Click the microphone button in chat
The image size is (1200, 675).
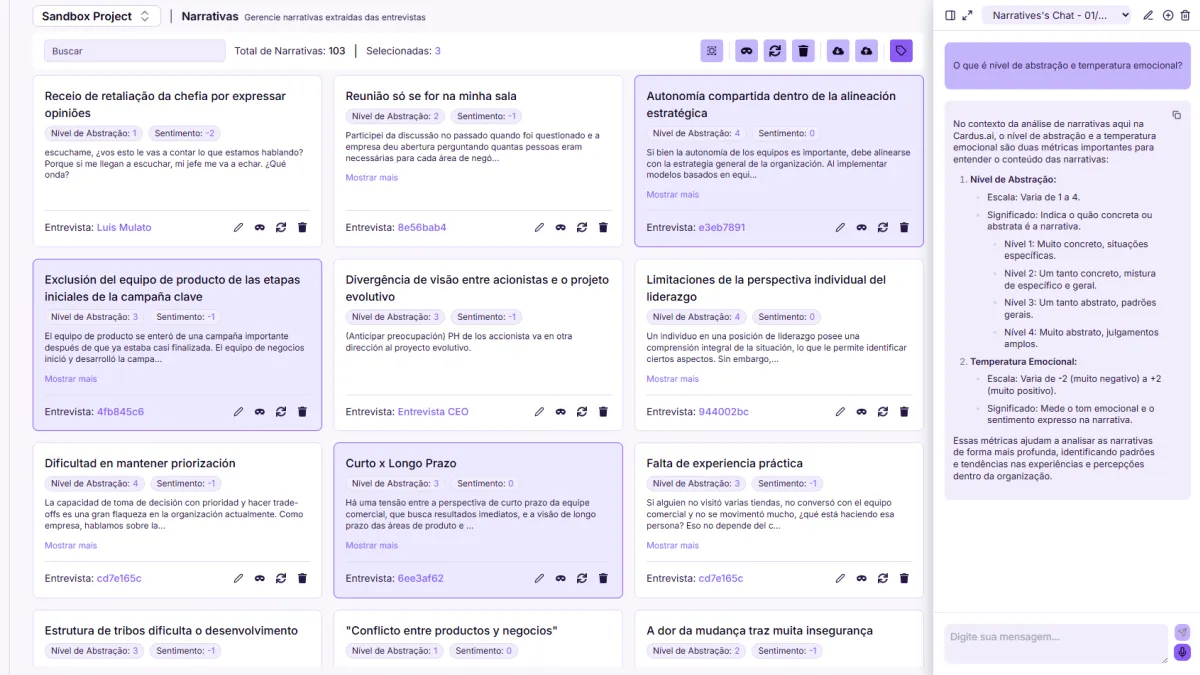1182,652
